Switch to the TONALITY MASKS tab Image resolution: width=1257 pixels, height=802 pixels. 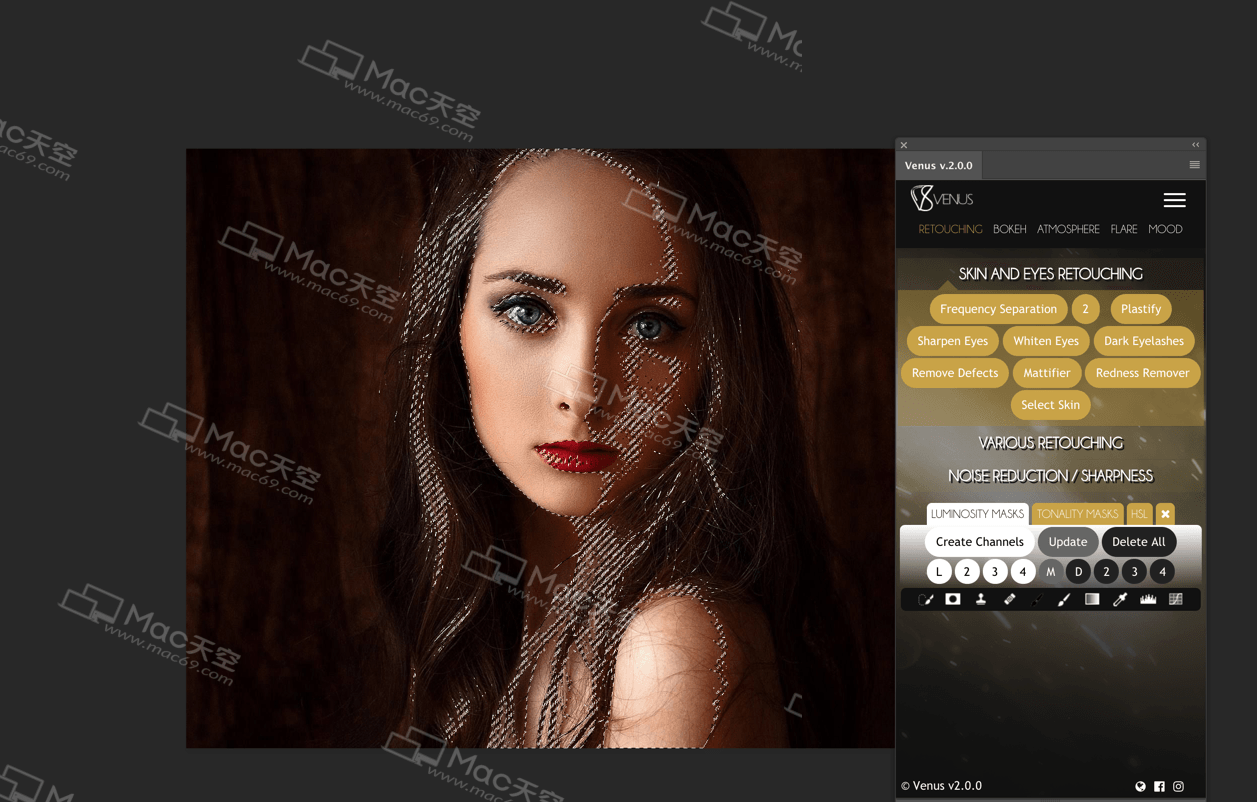1077,513
